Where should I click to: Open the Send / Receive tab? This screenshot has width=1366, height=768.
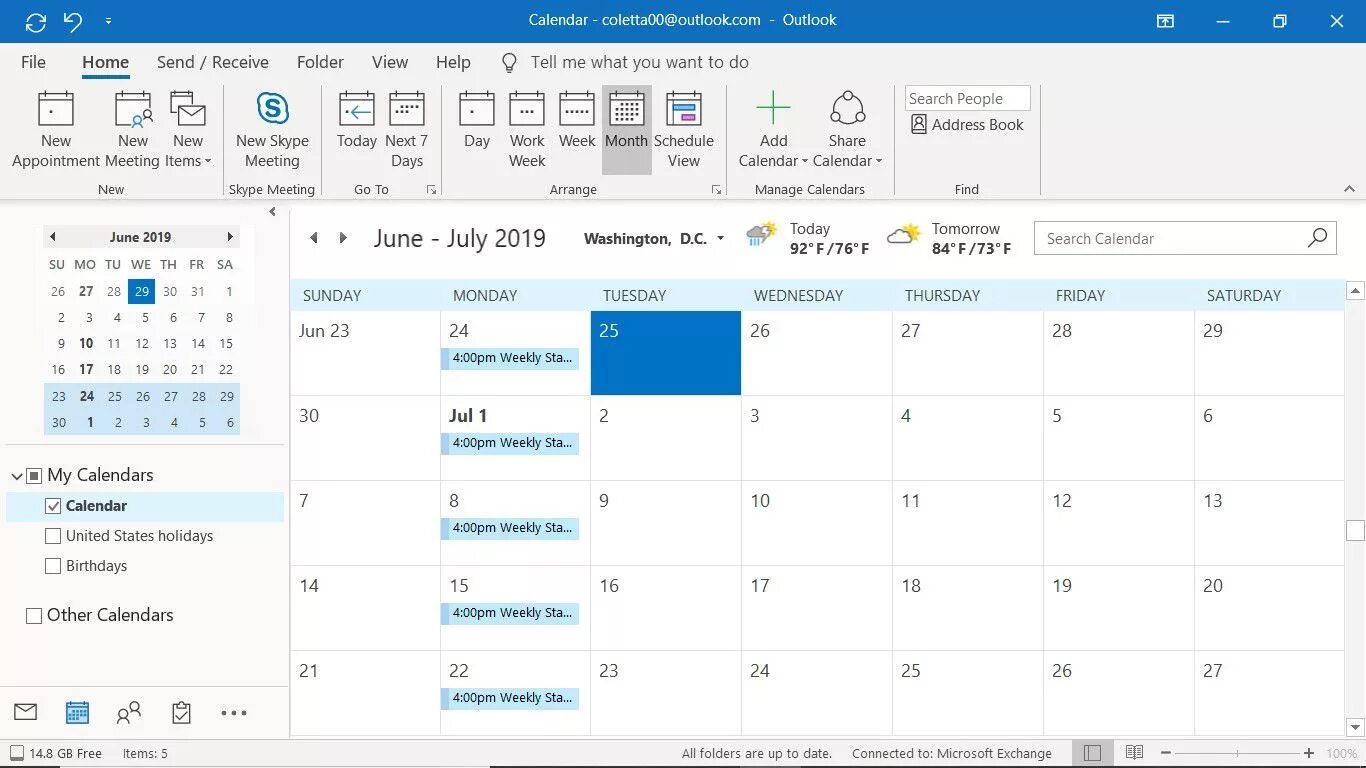coord(213,62)
